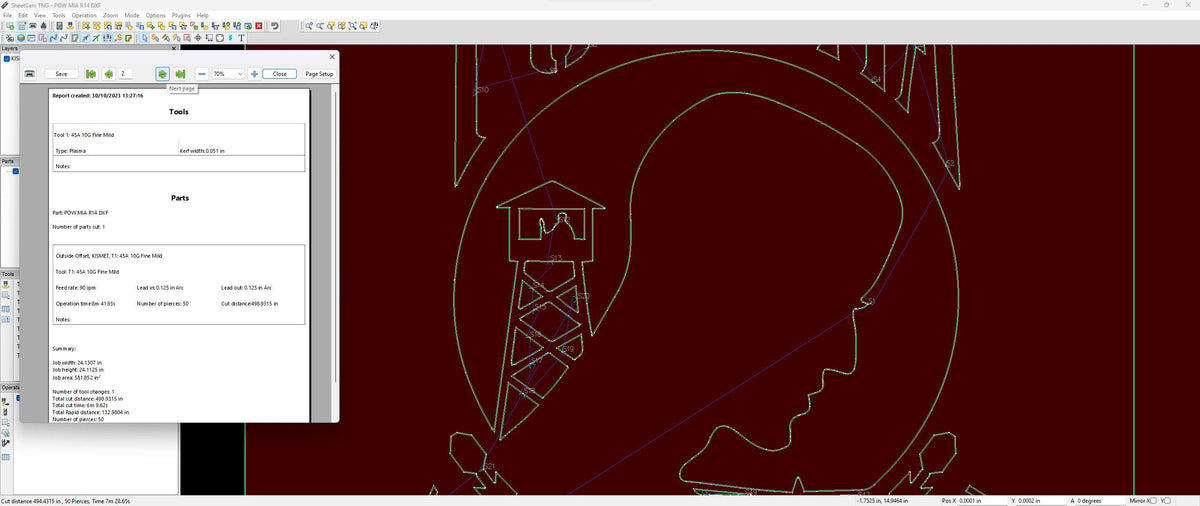This screenshot has height=506, width=1200.
Task: Open the 70% zoom dropdown in the report window
Action: coord(228,74)
